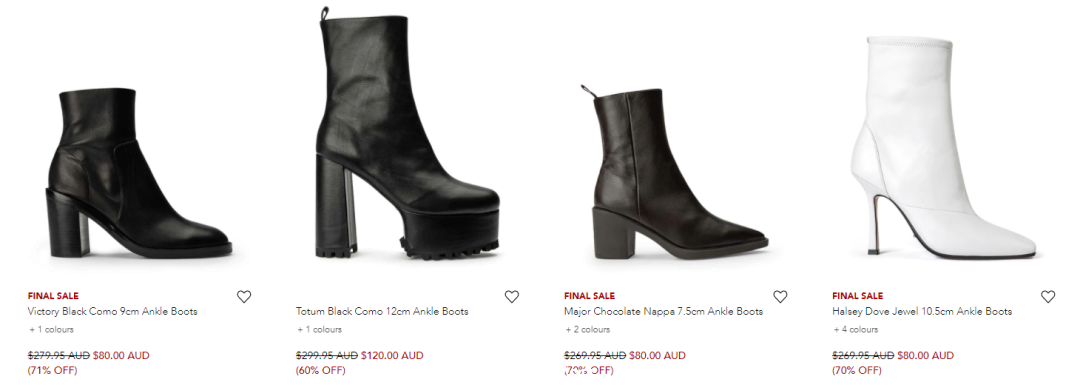
Task: View the Totum platform boot image
Action: [x=406, y=134]
